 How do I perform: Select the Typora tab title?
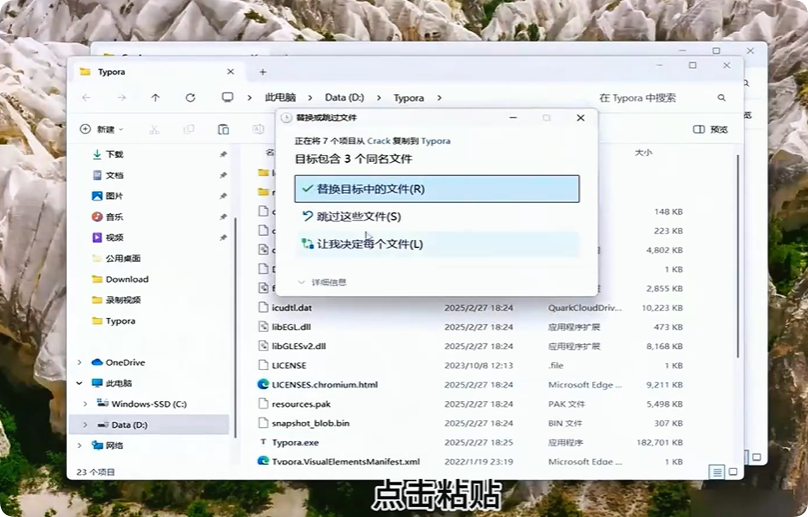pyautogui.click(x=111, y=72)
